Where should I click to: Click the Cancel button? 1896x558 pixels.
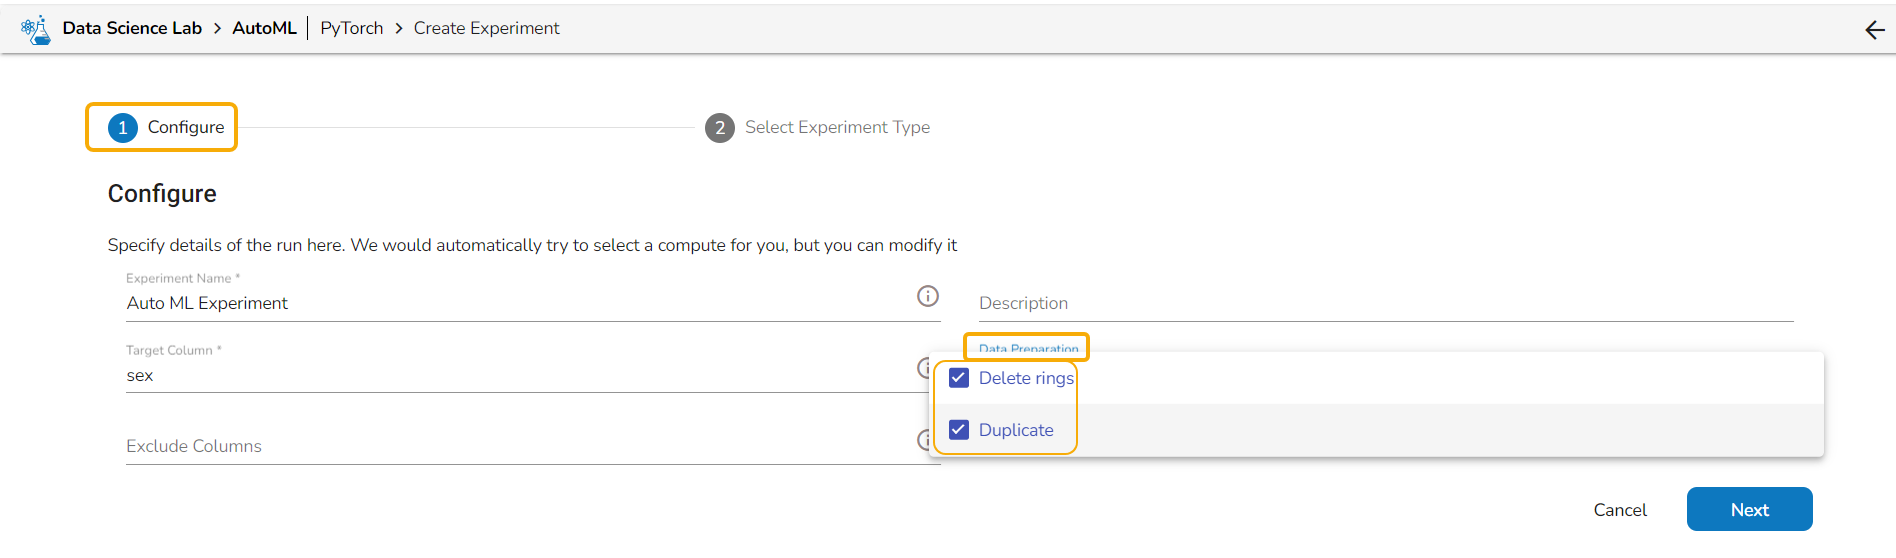click(1619, 510)
